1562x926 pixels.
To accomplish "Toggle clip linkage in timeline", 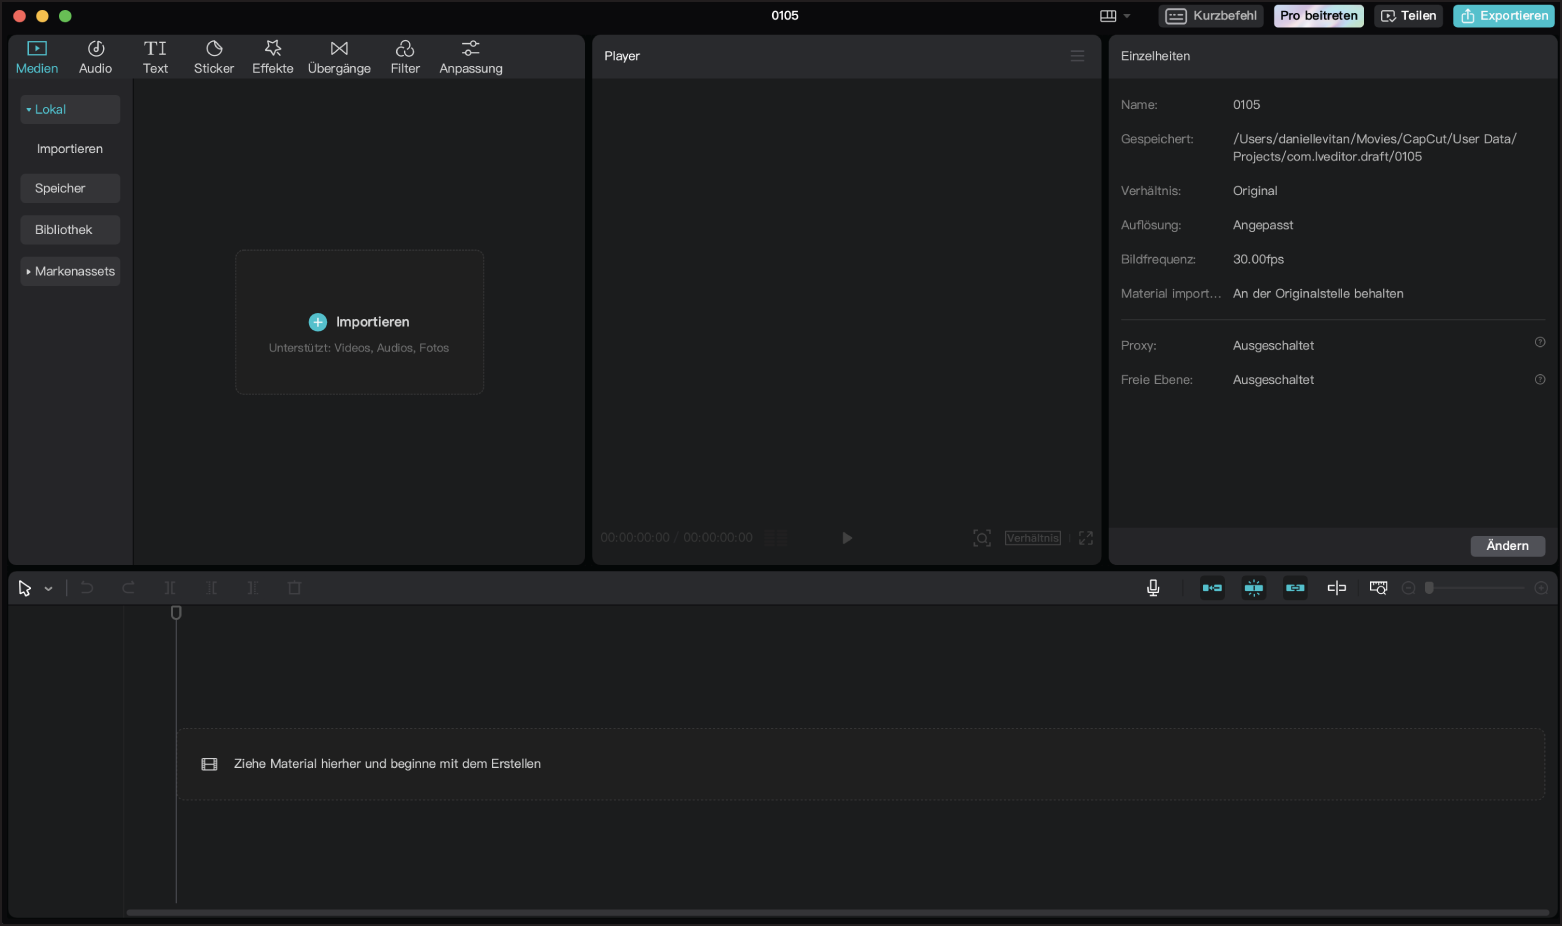I will pyautogui.click(x=1295, y=588).
